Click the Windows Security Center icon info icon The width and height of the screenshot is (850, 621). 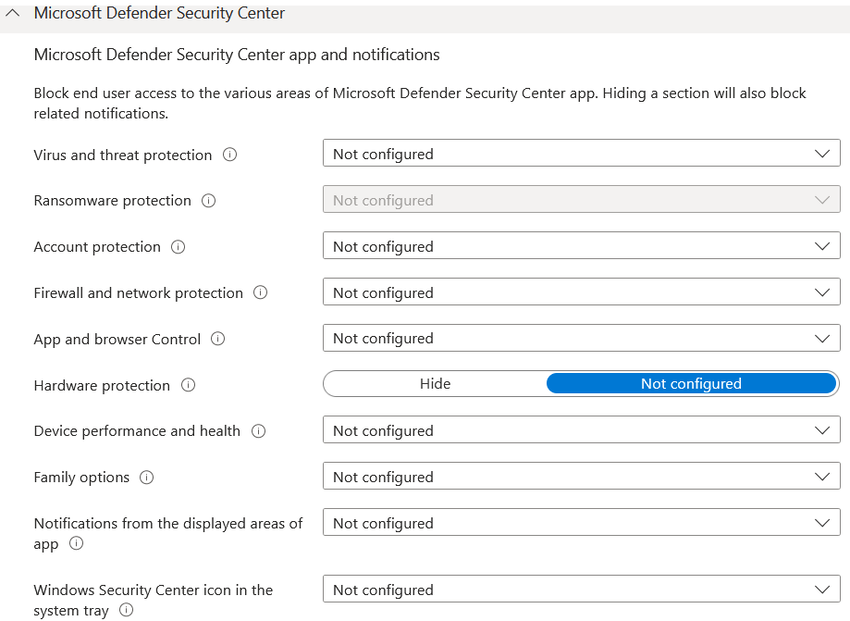(126, 611)
